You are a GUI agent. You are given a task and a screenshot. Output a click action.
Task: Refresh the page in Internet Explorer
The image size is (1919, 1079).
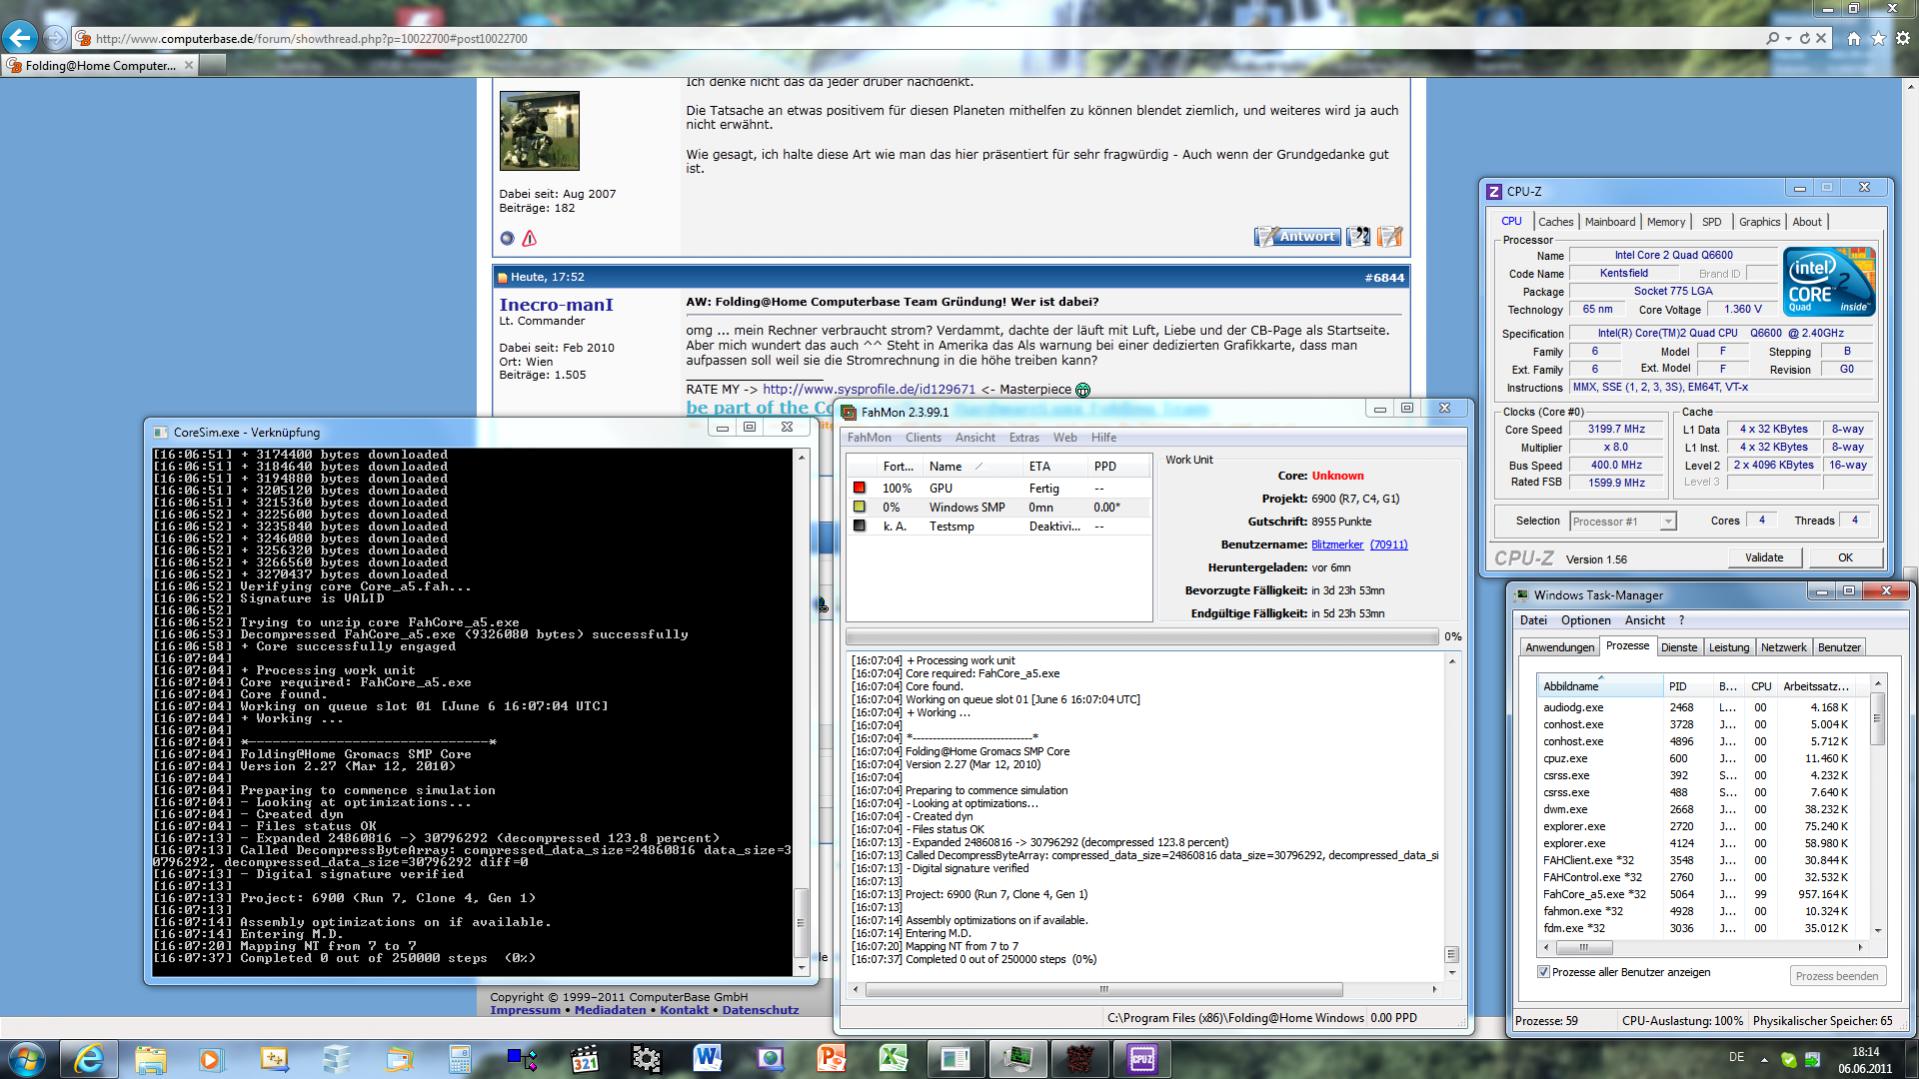1805,38
